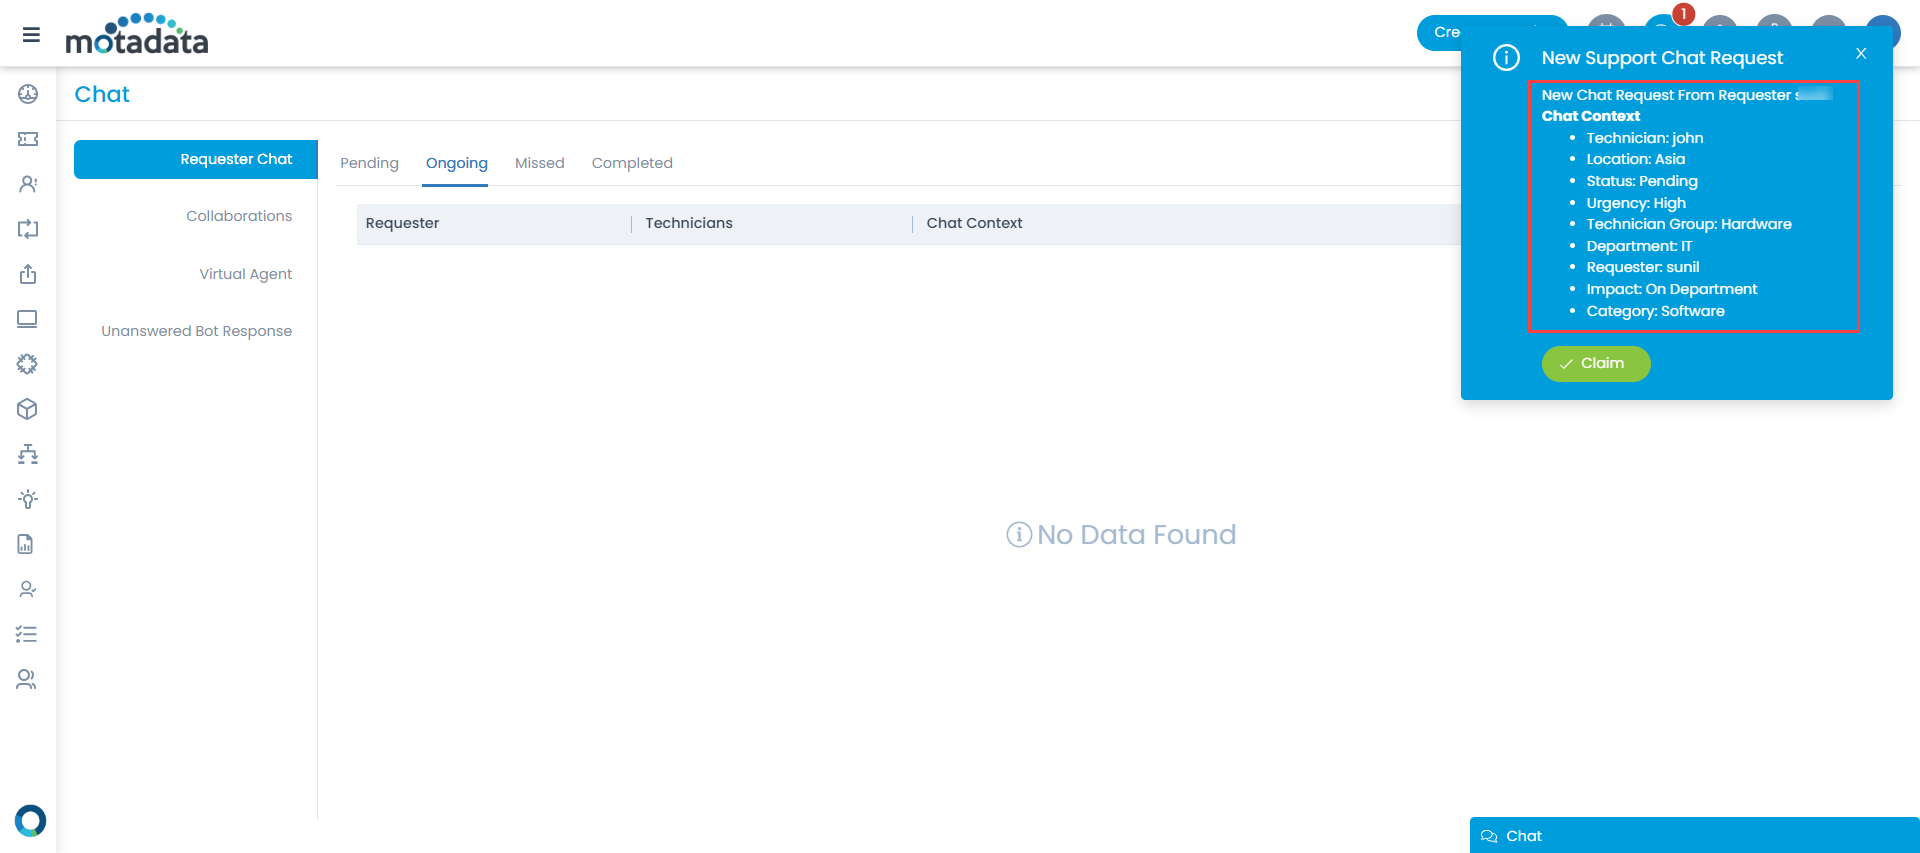Dismiss the New Support Chat Request popup
1920x853 pixels.
(x=1861, y=54)
